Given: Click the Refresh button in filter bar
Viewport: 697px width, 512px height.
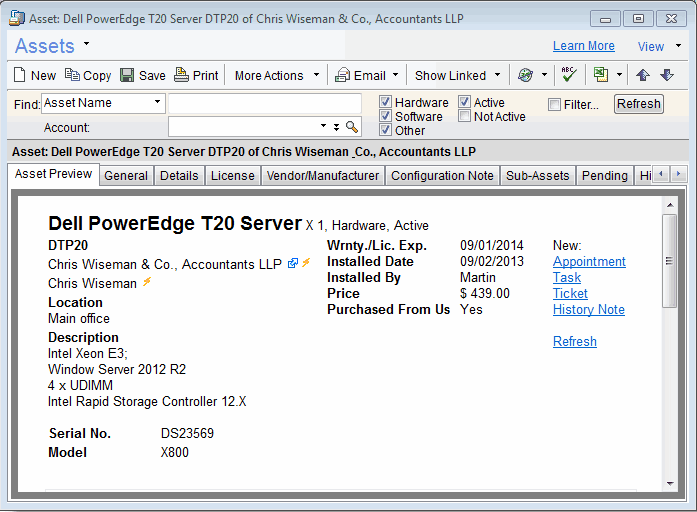Looking at the screenshot, I should tap(639, 104).
